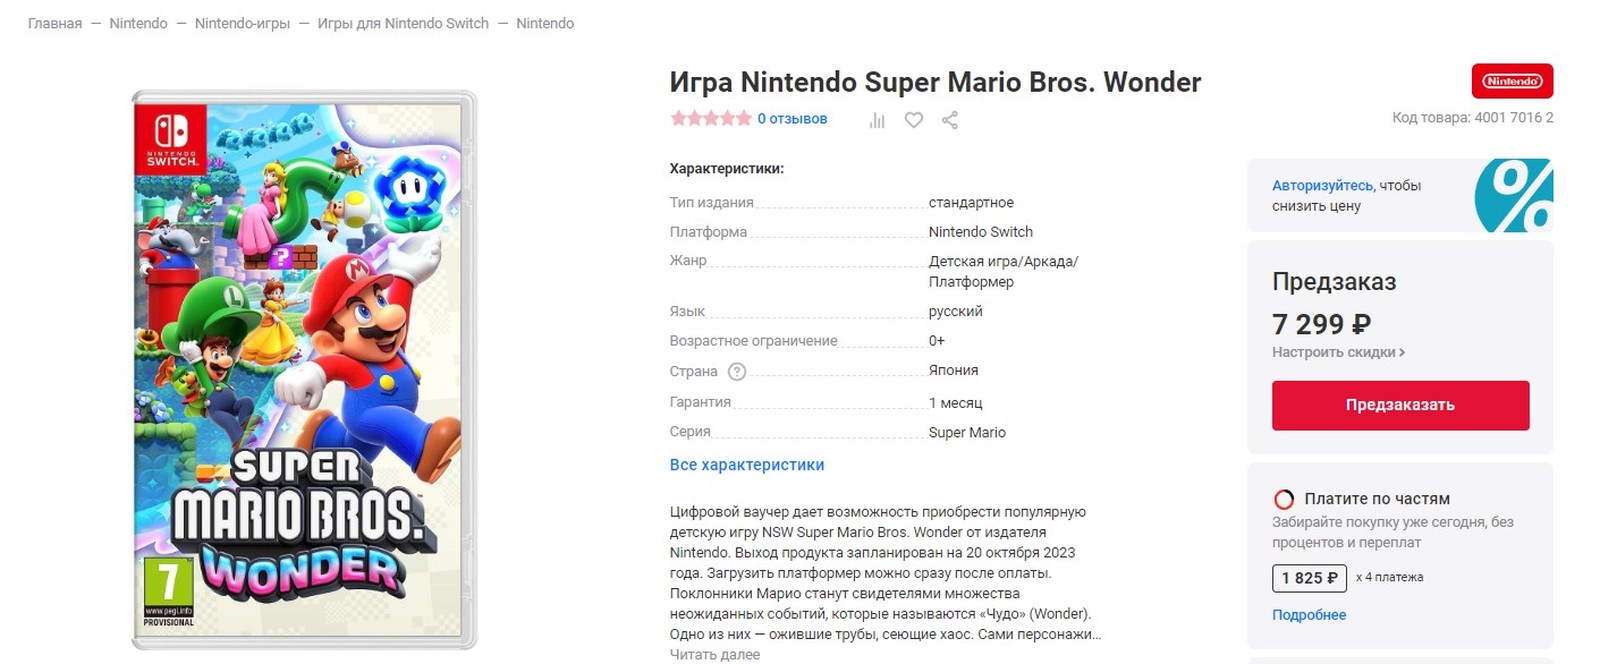The height and width of the screenshot is (664, 1600).
Task: Click the compare chart icon
Action: [x=877, y=120]
